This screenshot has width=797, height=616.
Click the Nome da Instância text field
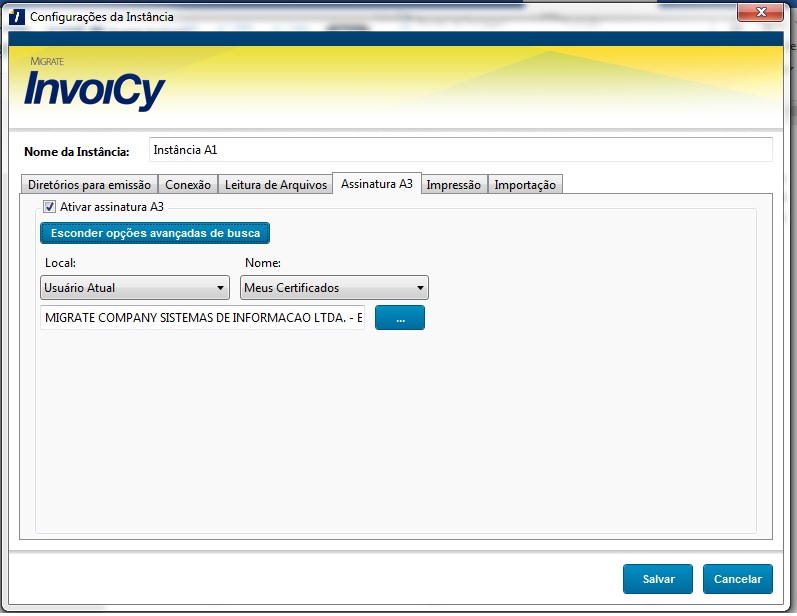(x=460, y=150)
